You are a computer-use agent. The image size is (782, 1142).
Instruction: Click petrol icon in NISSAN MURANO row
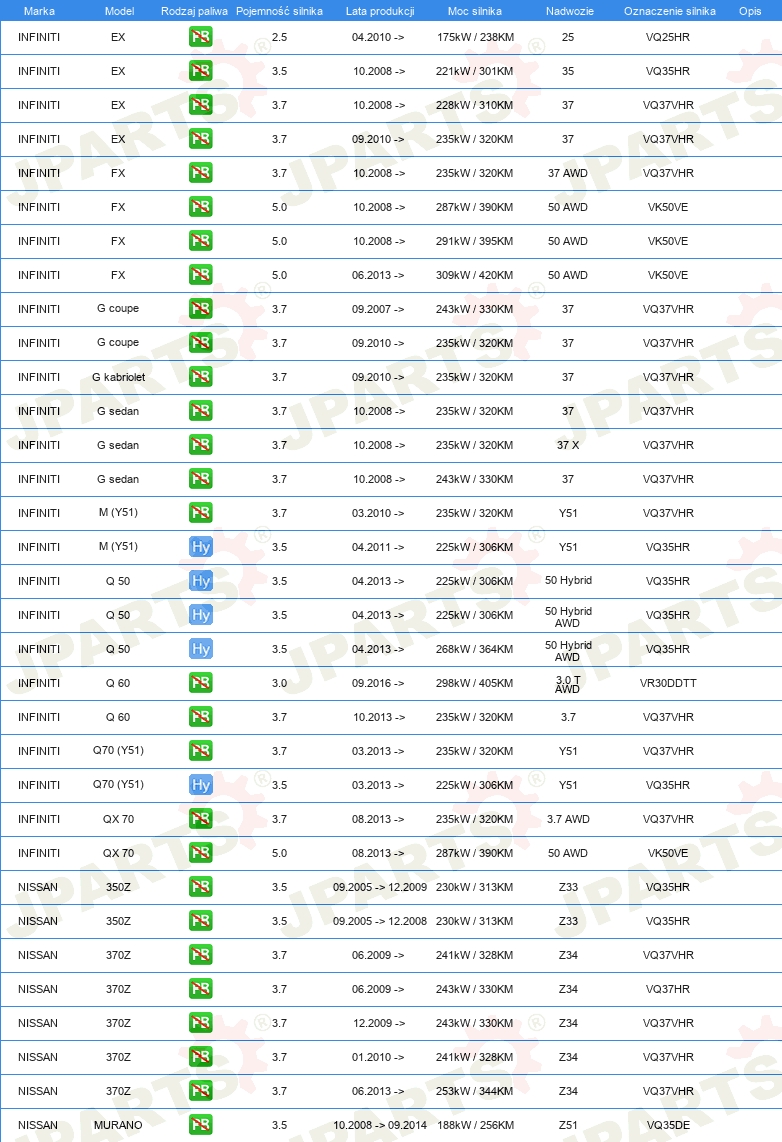(x=200, y=1125)
